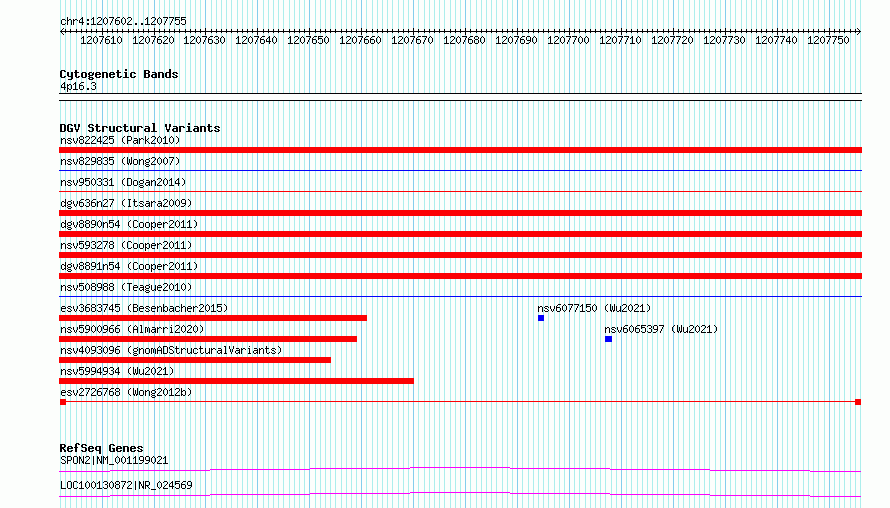The width and height of the screenshot is (890, 508).
Task: Click the left arrow of the coordinate ruler
Action: tap(62, 31)
